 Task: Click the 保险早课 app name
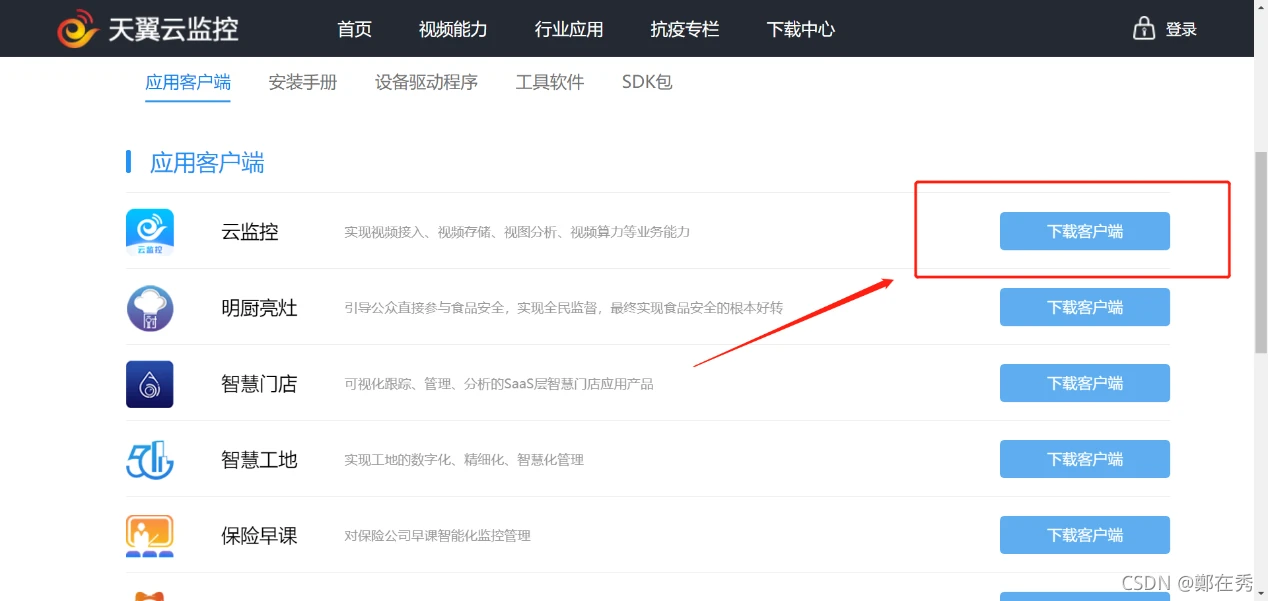259,536
